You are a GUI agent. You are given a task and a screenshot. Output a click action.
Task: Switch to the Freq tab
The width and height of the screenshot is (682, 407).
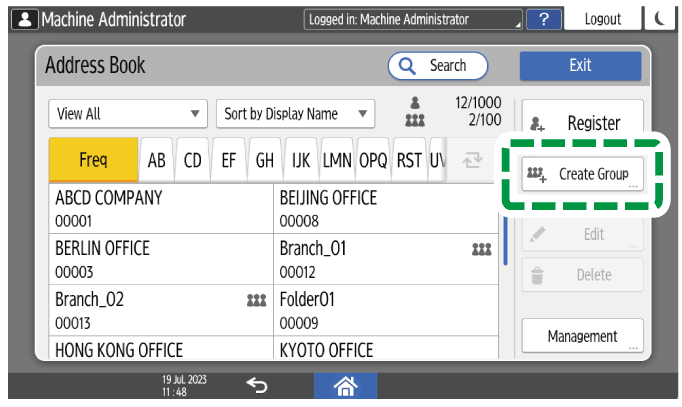click(93, 160)
